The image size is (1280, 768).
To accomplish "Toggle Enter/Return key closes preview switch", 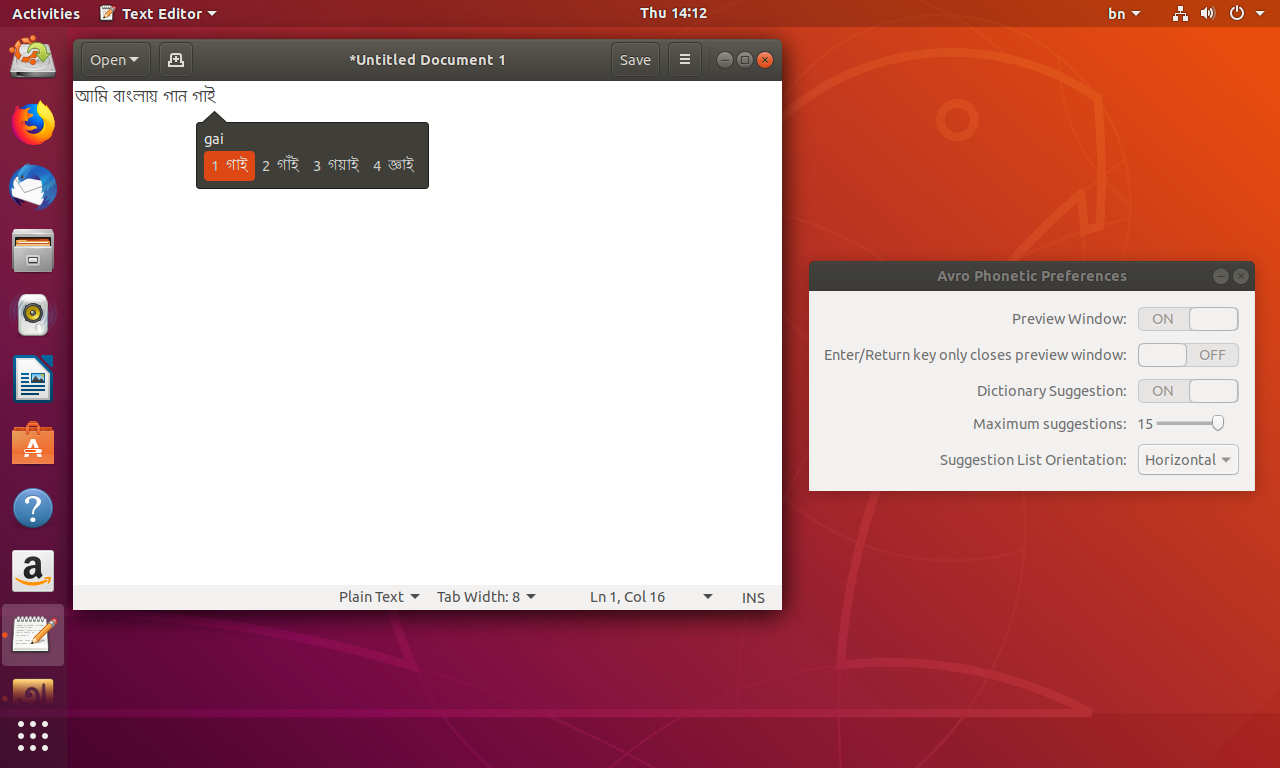I will pos(1188,355).
